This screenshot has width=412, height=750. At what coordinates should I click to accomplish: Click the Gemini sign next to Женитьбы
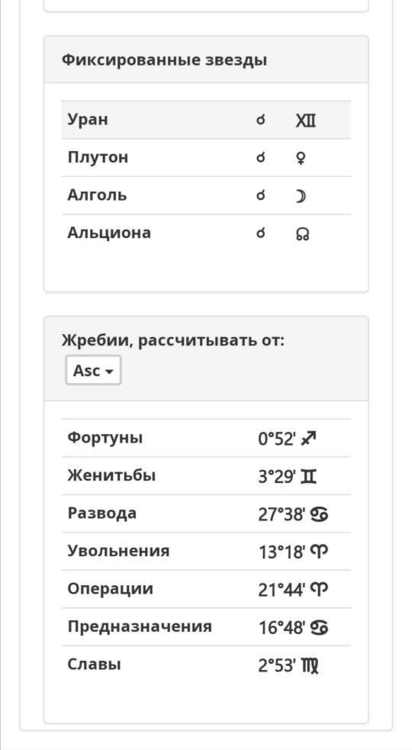tap(309, 476)
